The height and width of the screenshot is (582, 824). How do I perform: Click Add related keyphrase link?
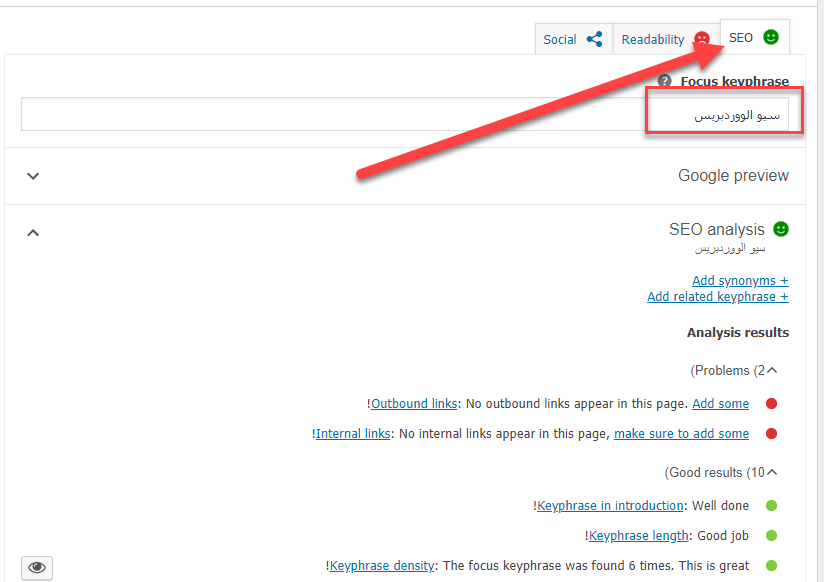coord(717,297)
